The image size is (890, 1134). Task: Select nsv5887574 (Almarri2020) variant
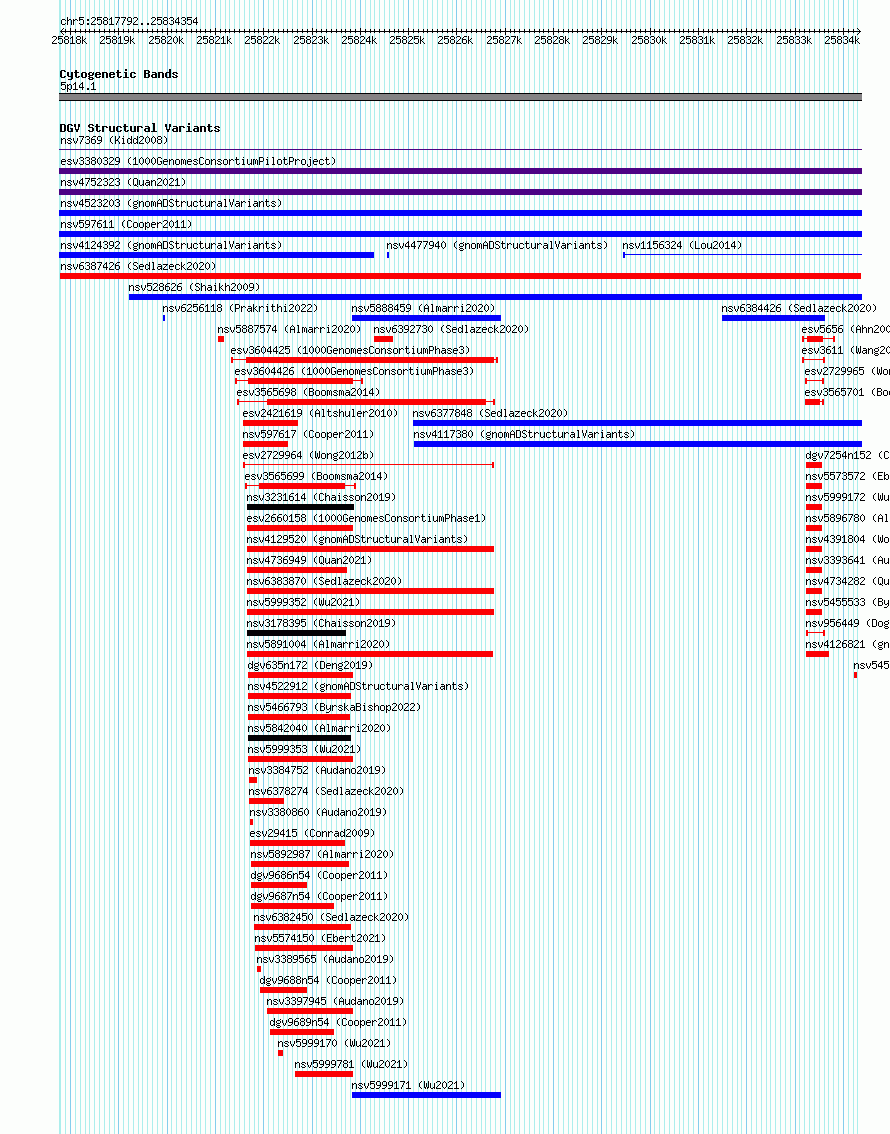(289, 329)
